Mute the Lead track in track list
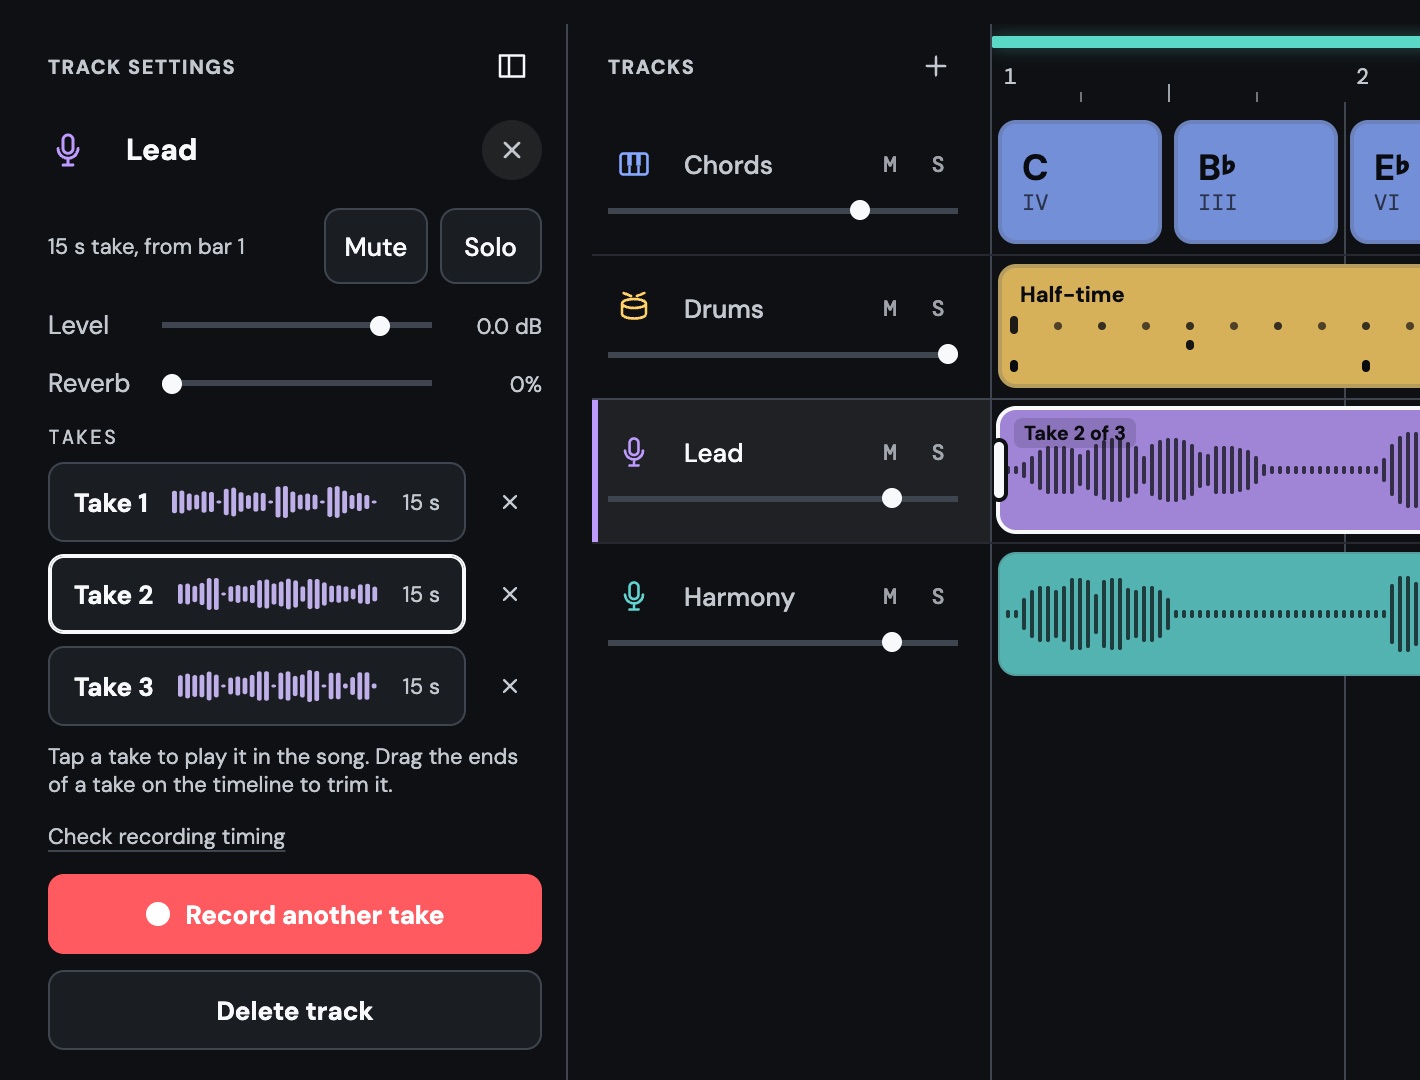1420x1080 pixels. pyautogui.click(x=890, y=452)
